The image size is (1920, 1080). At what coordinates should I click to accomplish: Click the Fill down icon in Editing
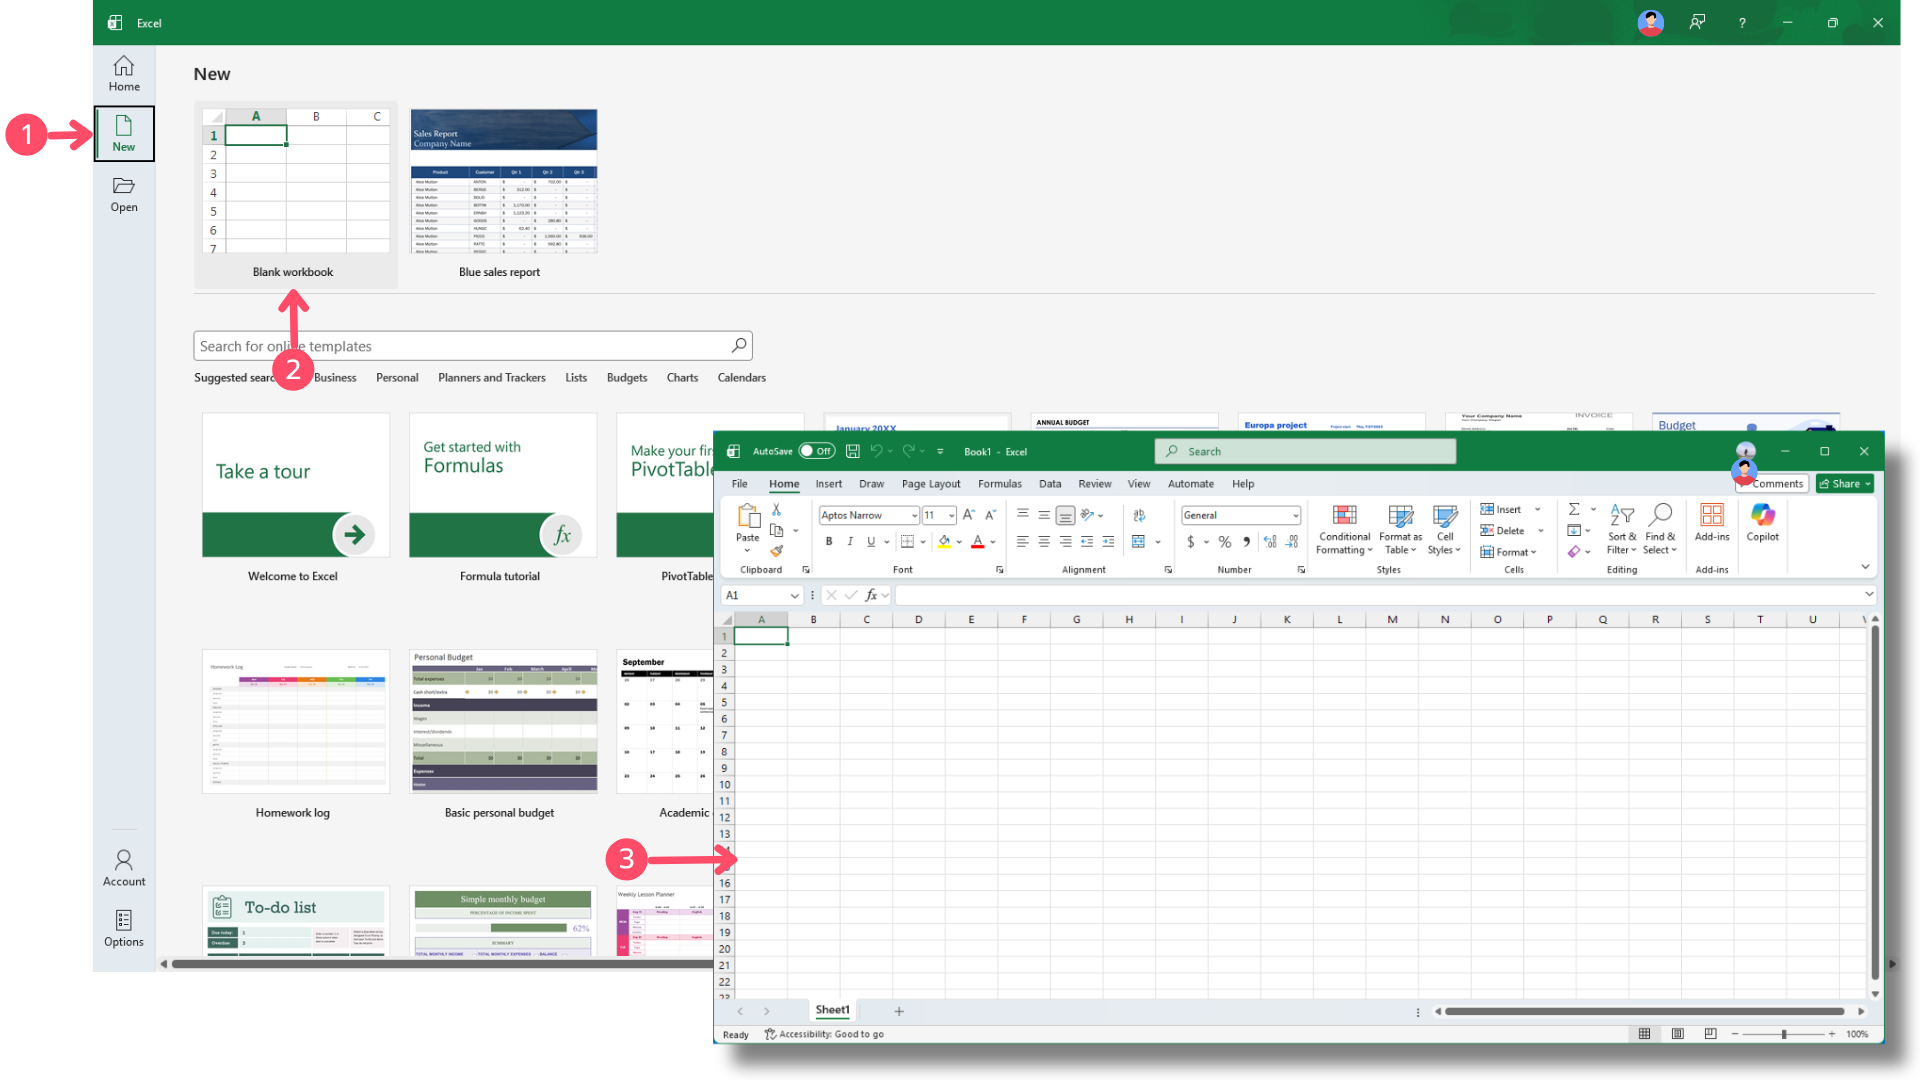pos(1574,530)
